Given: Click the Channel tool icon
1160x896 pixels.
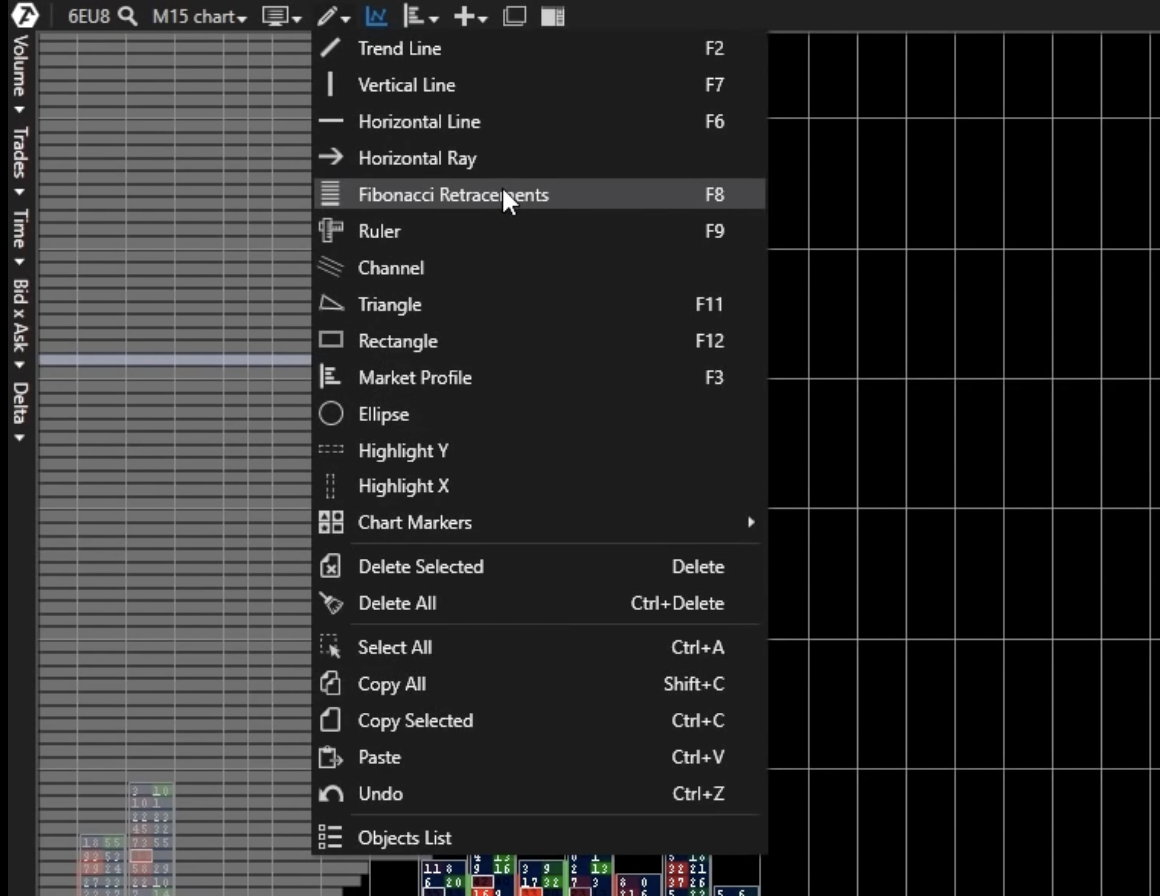Looking at the screenshot, I should tap(331, 267).
